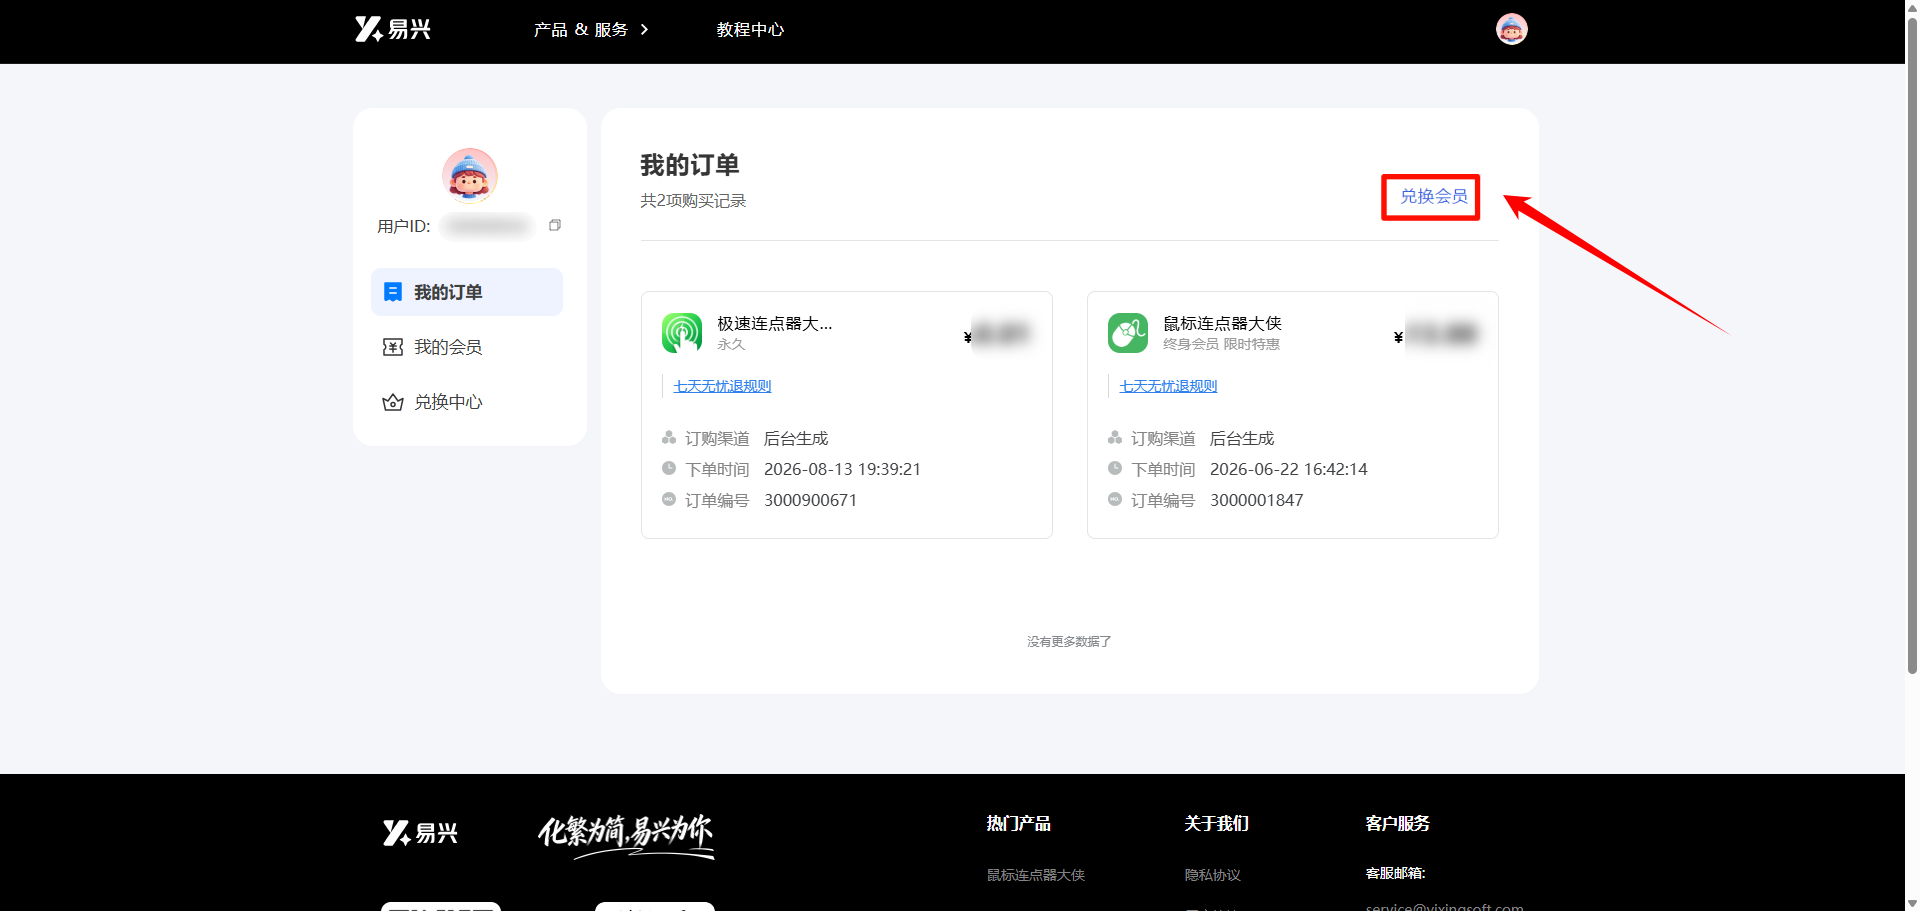Click the profile avatar above the user ID
The height and width of the screenshot is (911, 1920).
point(469,175)
